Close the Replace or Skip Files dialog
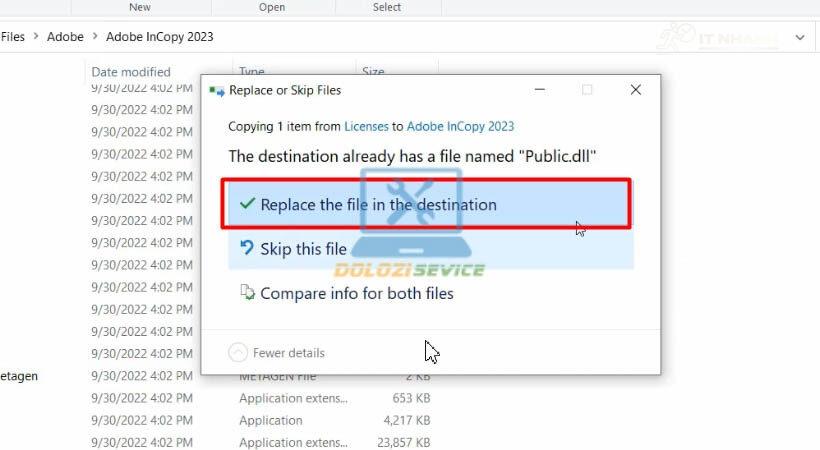This screenshot has width=820, height=450. [x=635, y=90]
